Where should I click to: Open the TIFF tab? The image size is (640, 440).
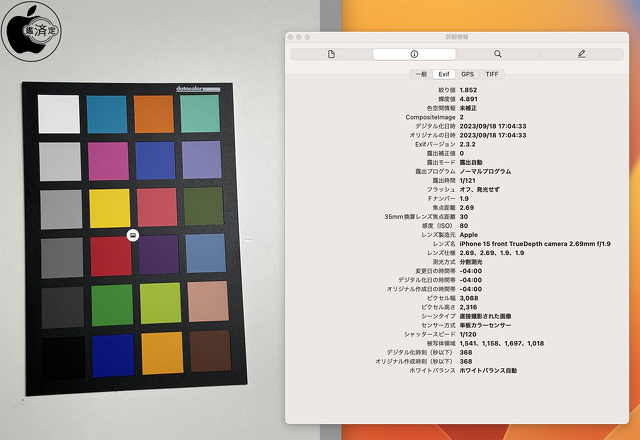pos(492,74)
